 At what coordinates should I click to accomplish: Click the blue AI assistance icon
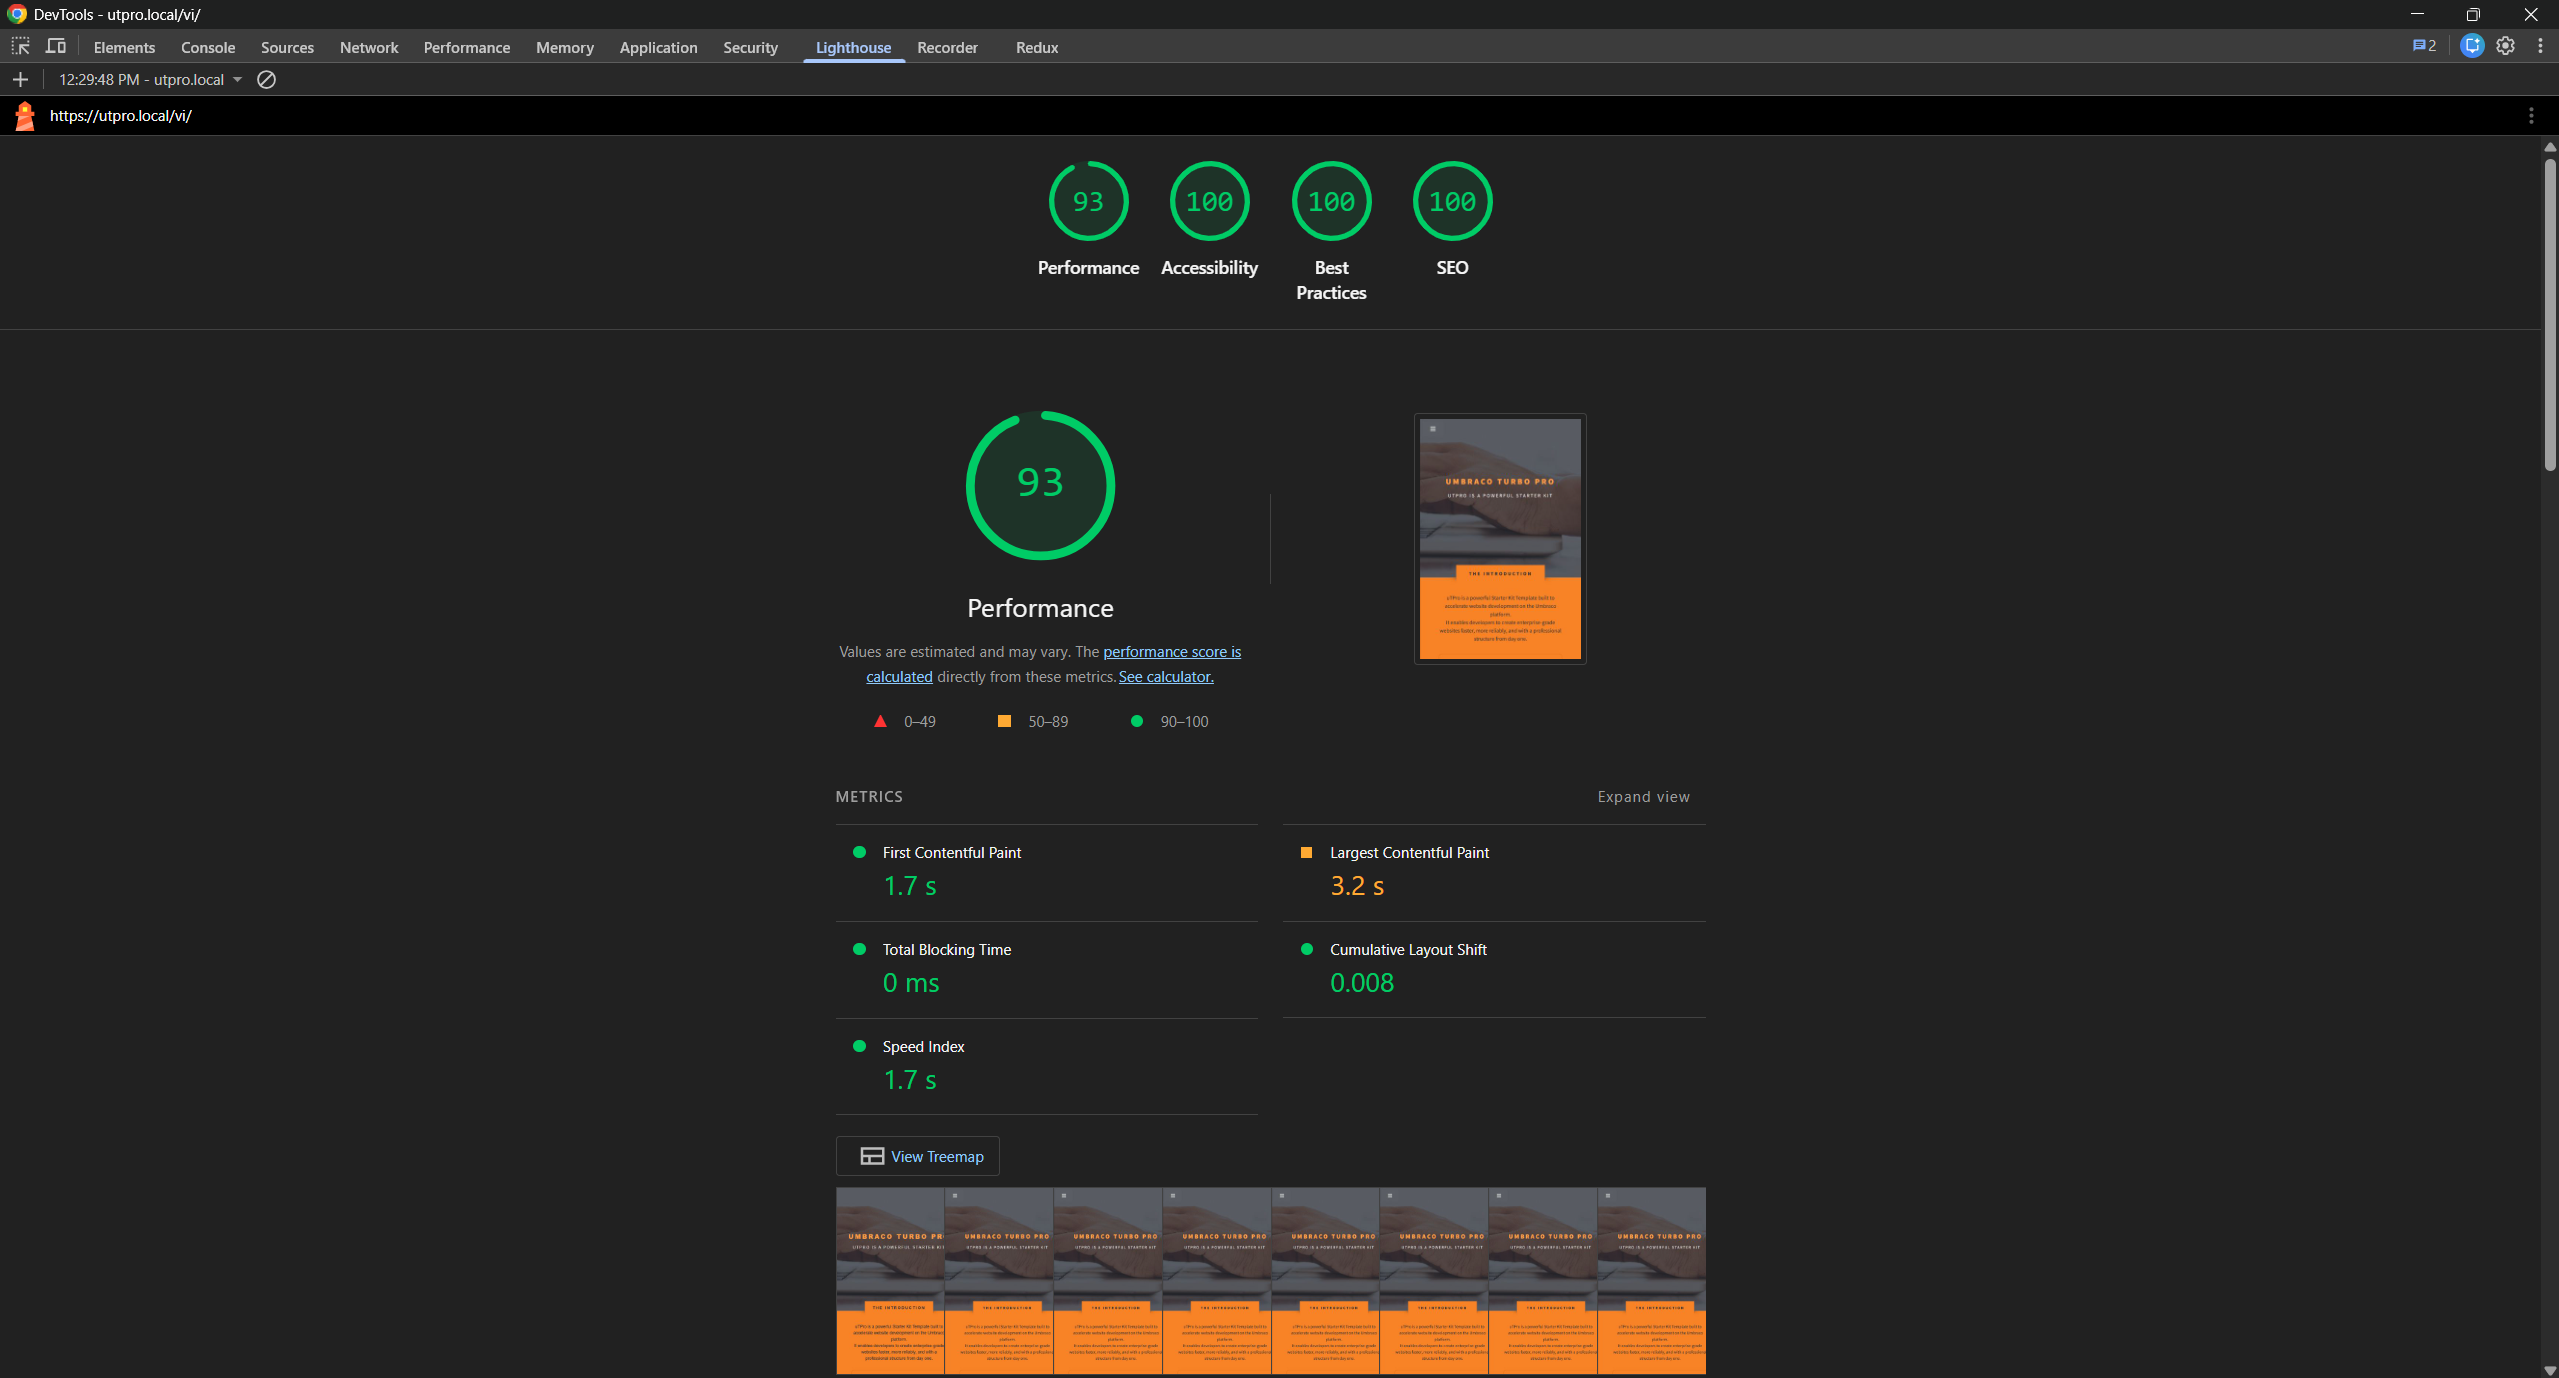point(2472,46)
